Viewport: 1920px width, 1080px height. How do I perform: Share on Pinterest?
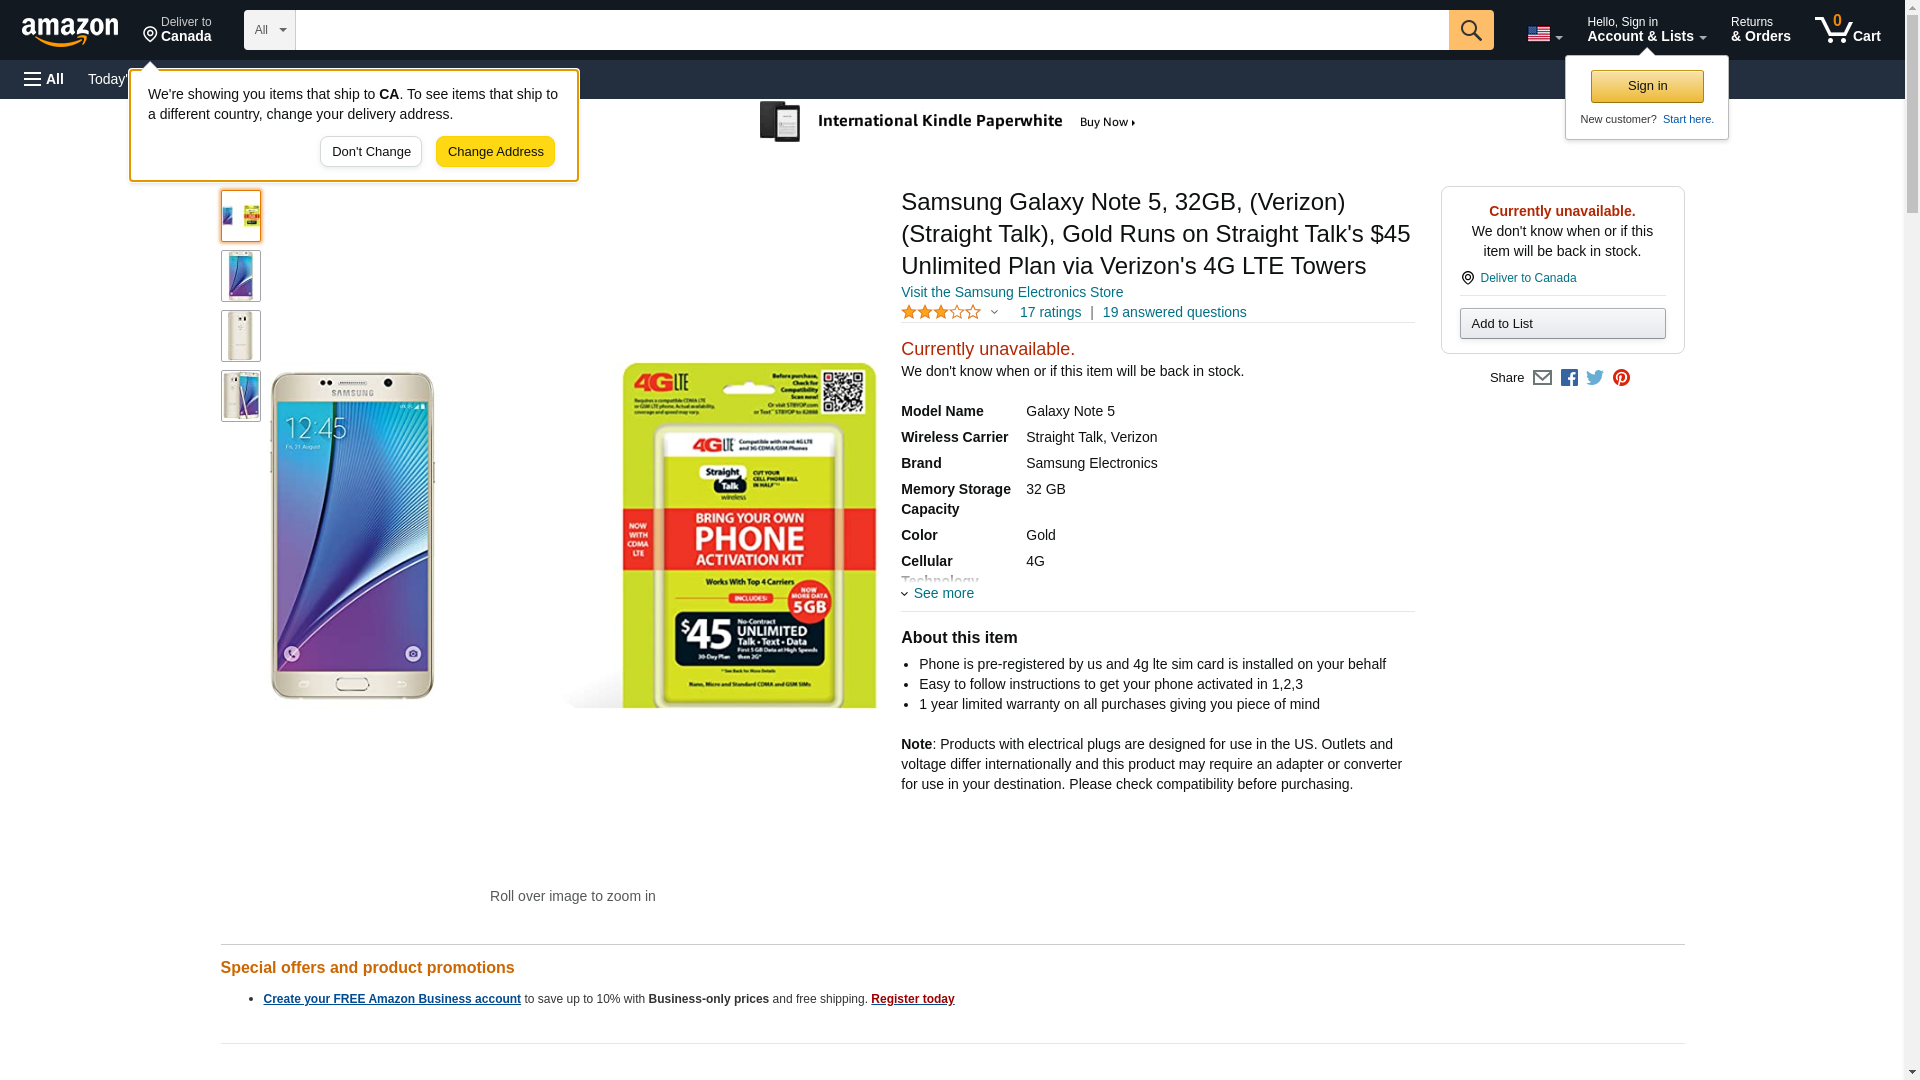1621,378
